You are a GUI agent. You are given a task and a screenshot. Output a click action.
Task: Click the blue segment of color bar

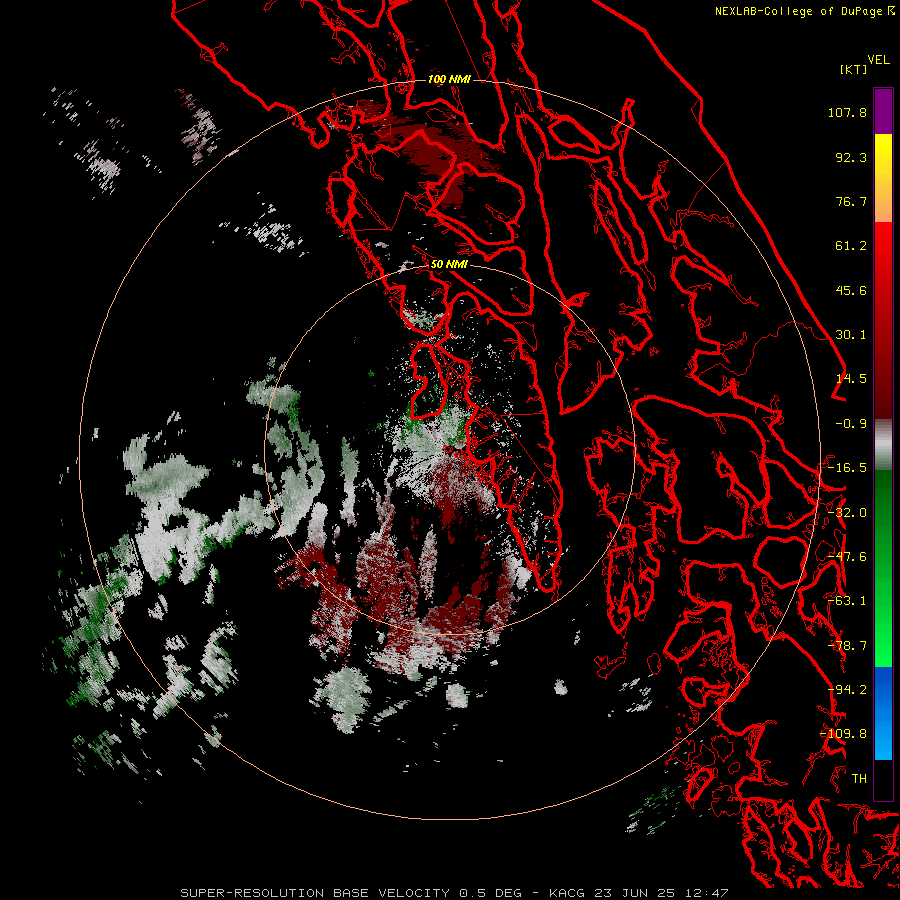(x=883, y=713)
